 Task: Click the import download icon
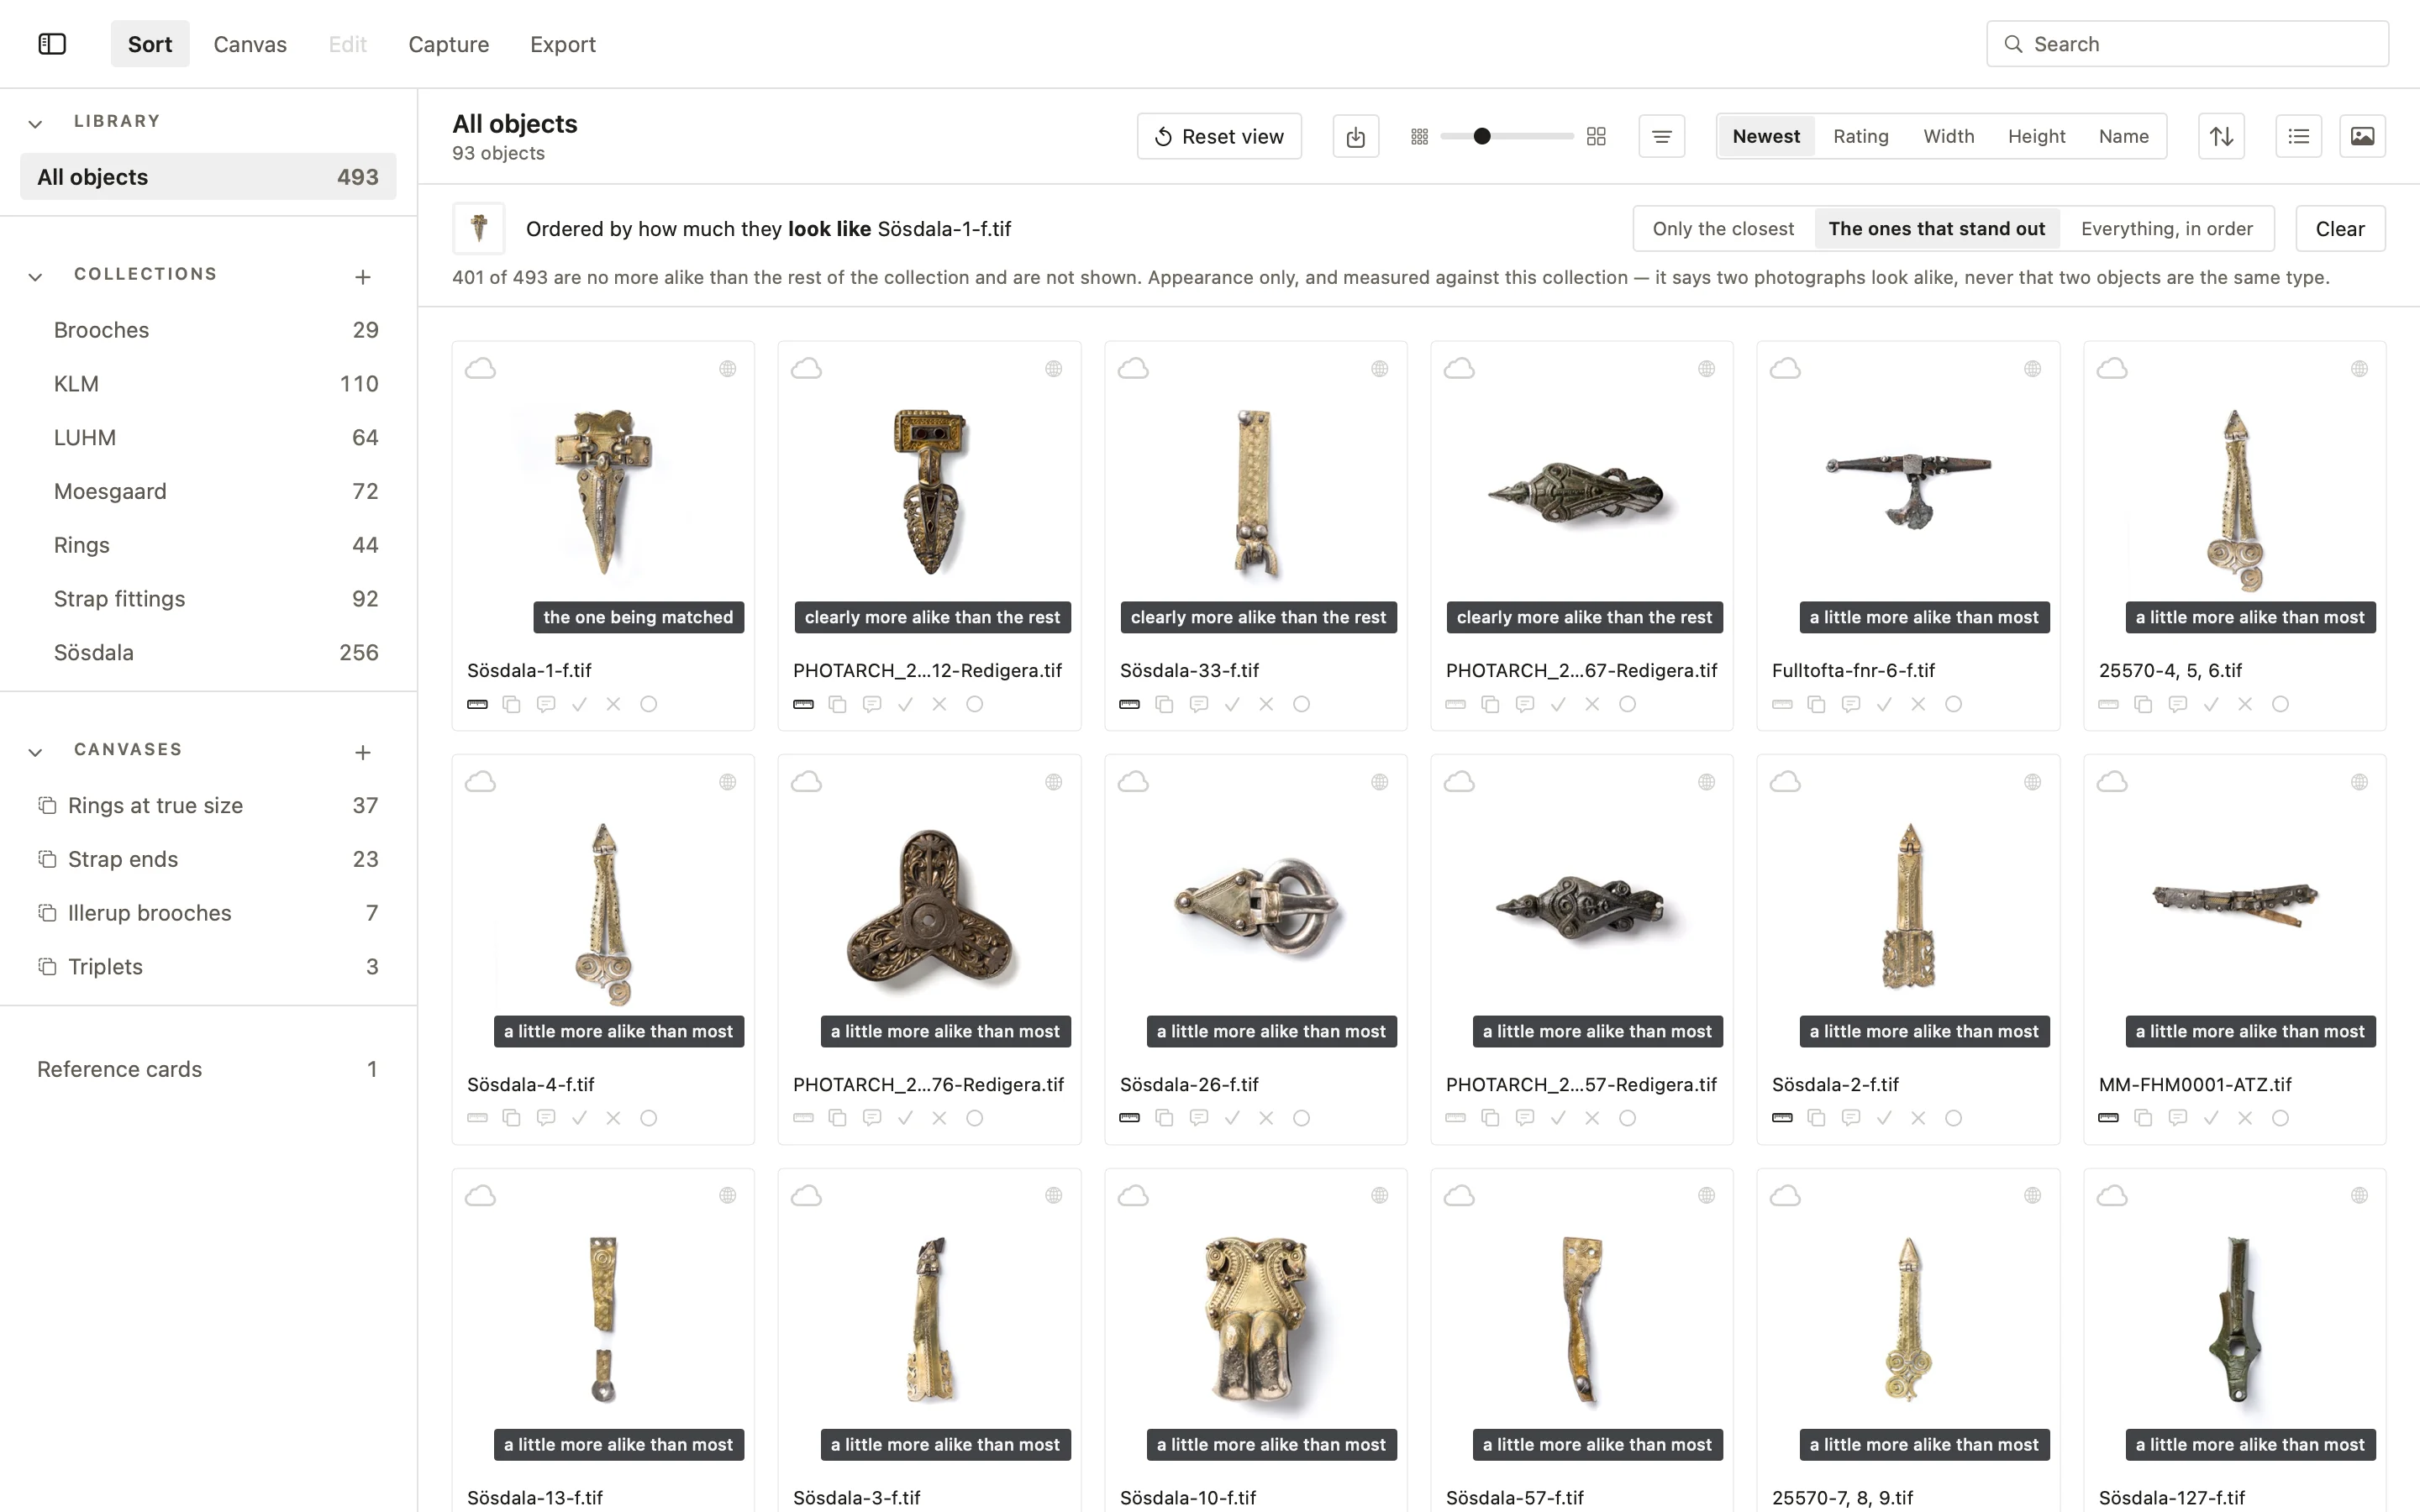coord(1355,136)
